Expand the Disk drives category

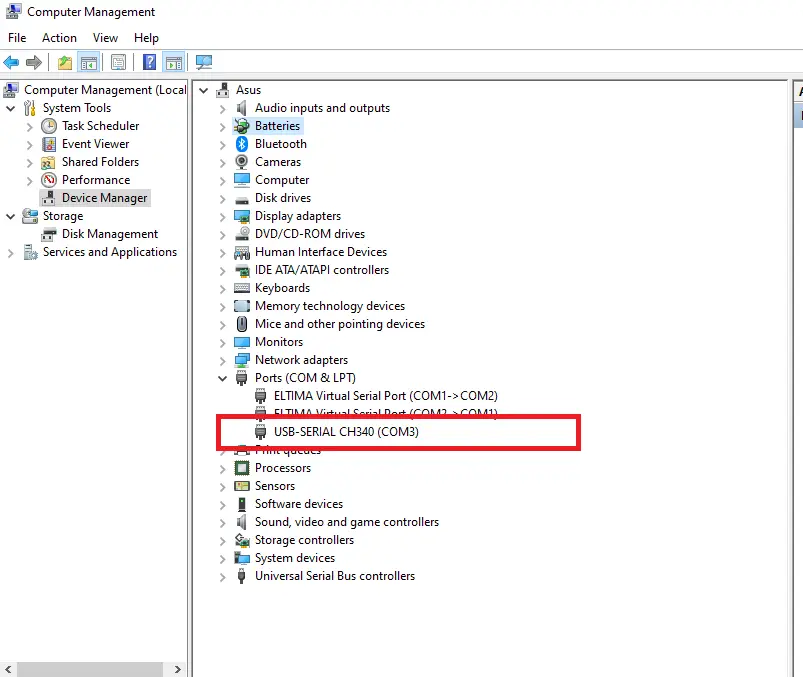(222, 199)
